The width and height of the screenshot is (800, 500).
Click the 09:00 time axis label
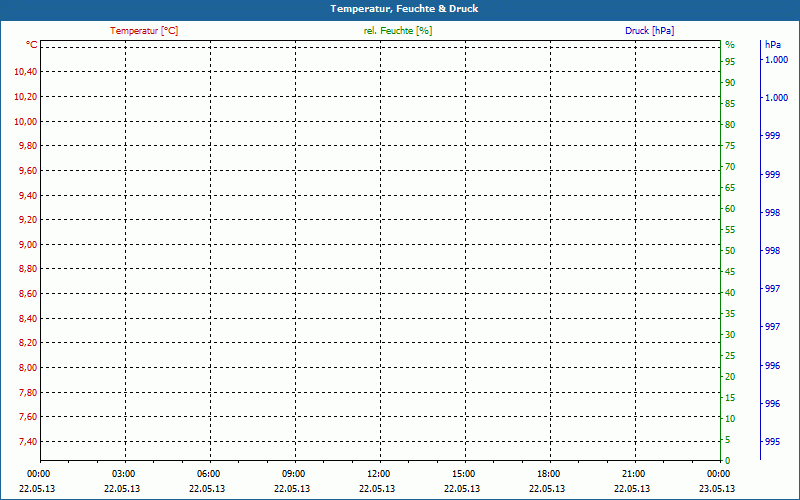click(293, 474)
